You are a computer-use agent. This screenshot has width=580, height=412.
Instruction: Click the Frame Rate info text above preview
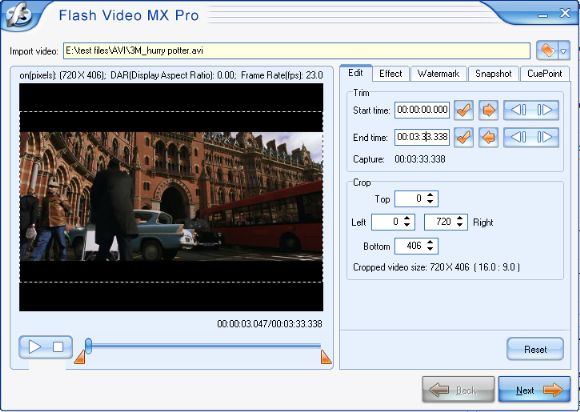[282, 75]
